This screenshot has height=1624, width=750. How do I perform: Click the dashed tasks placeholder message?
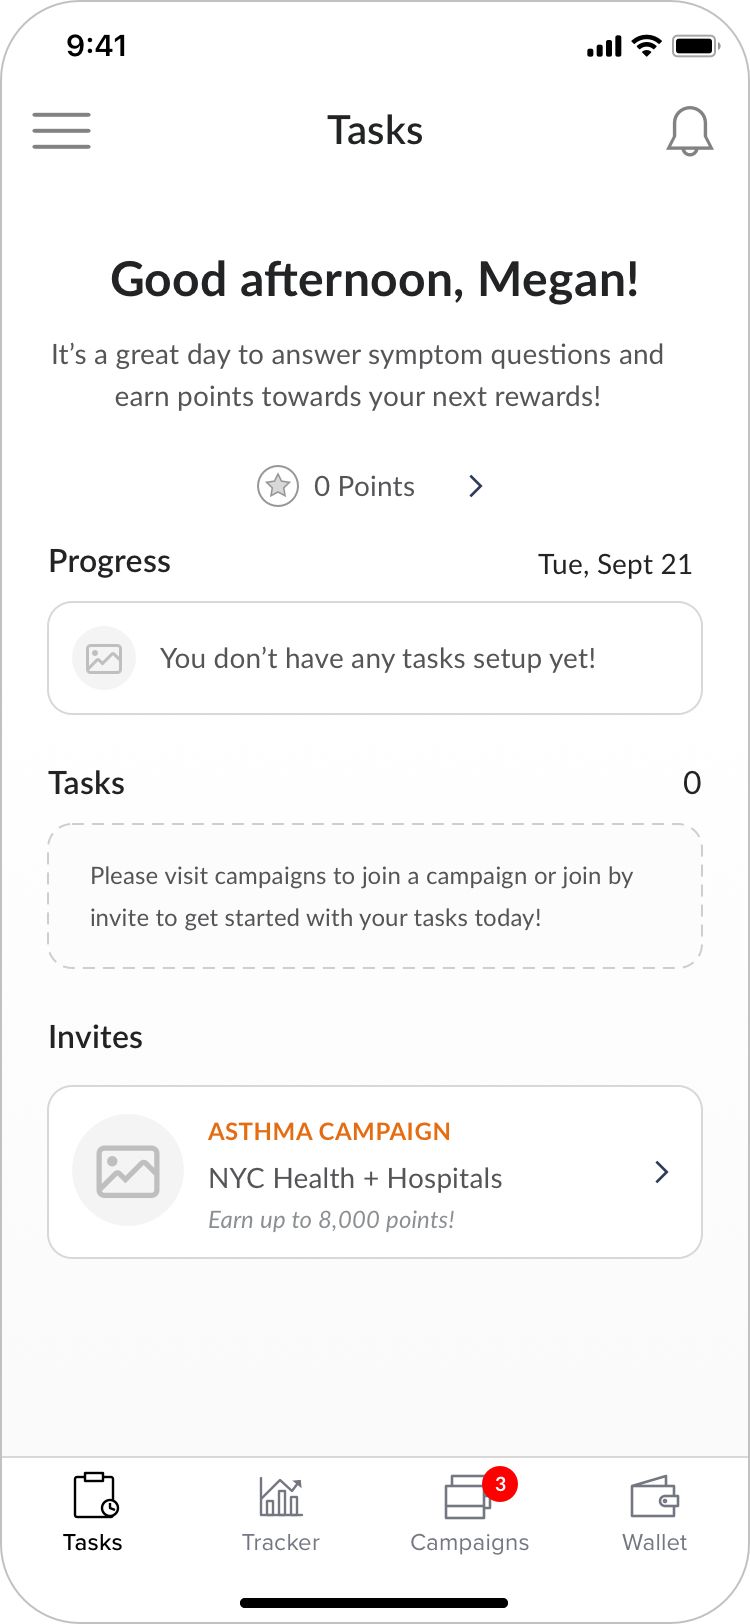coord(375,896)
